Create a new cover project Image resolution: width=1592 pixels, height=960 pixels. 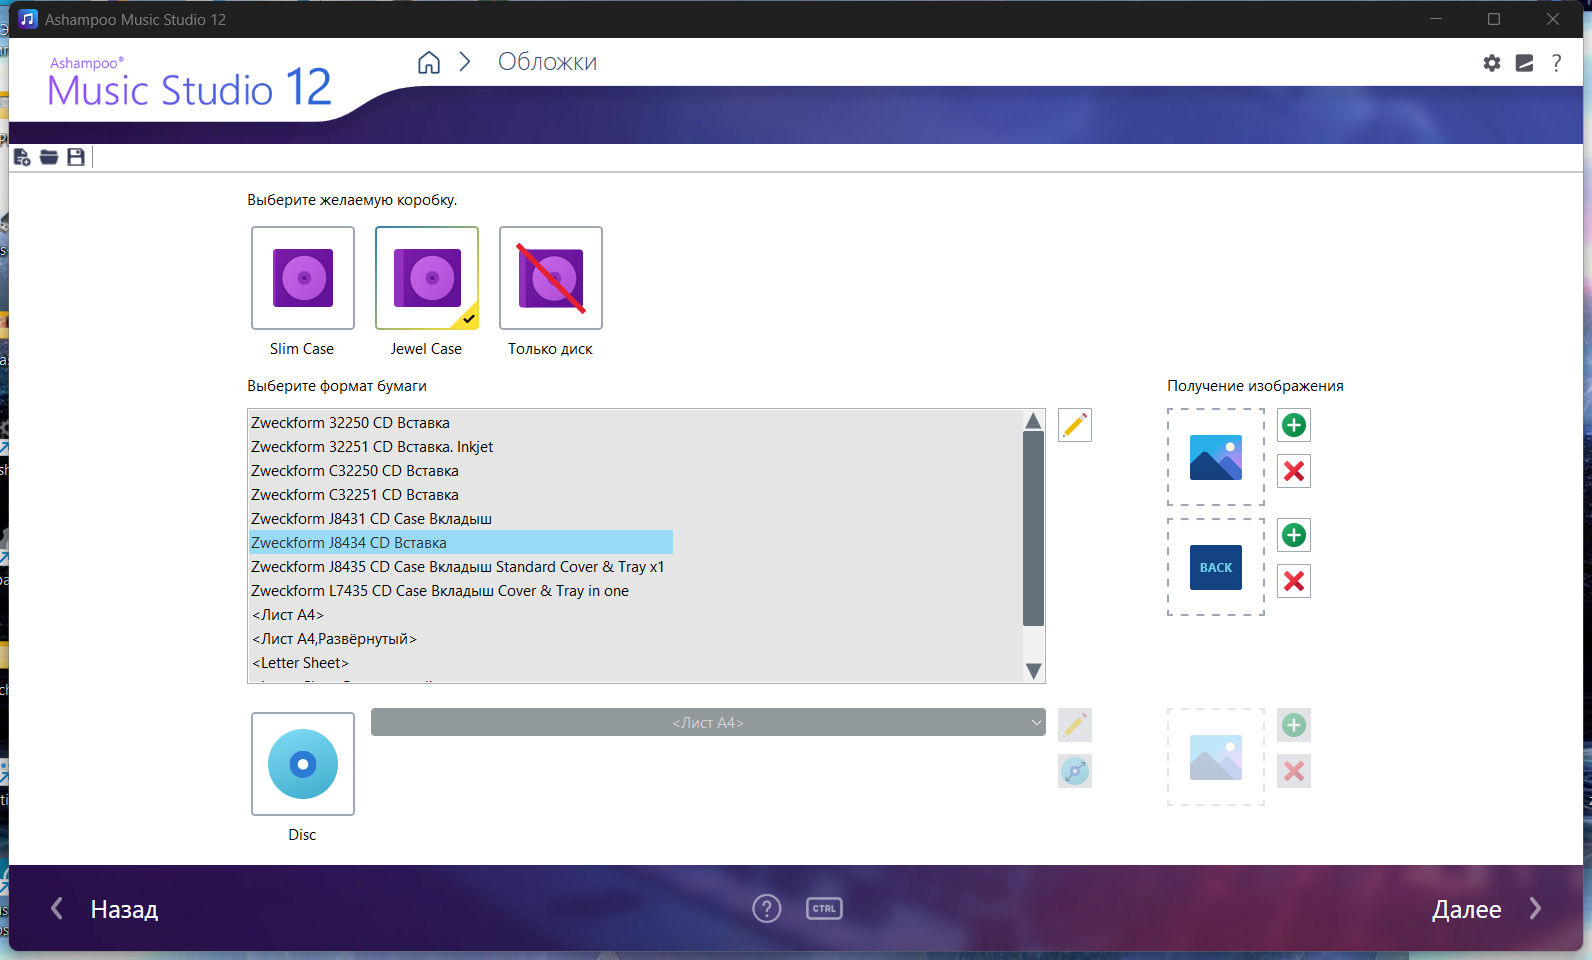(22, 157)
